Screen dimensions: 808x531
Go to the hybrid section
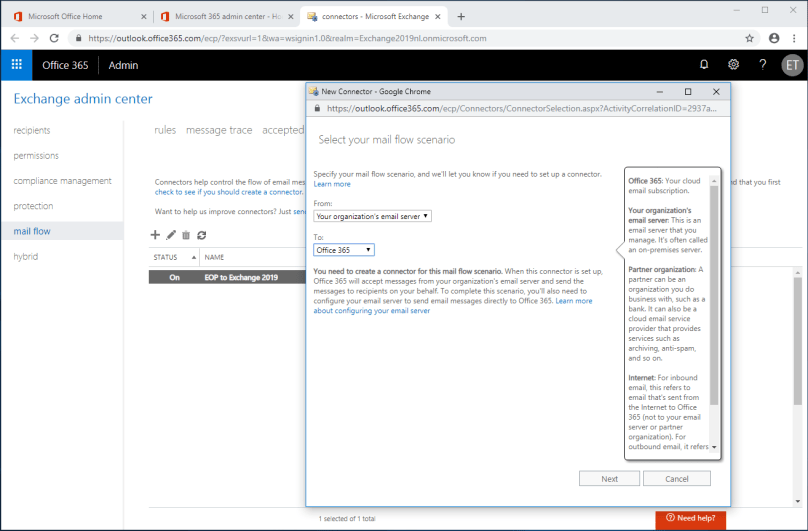tap(26, 256)
